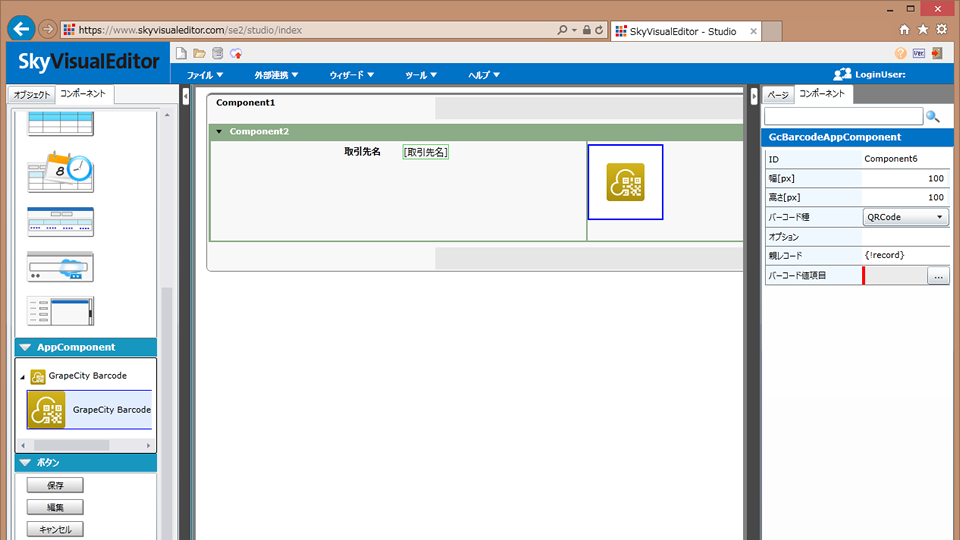Collapse the Component2 section triangle
Viewport: 960px width, 540px height.
(x=219, y=131)
